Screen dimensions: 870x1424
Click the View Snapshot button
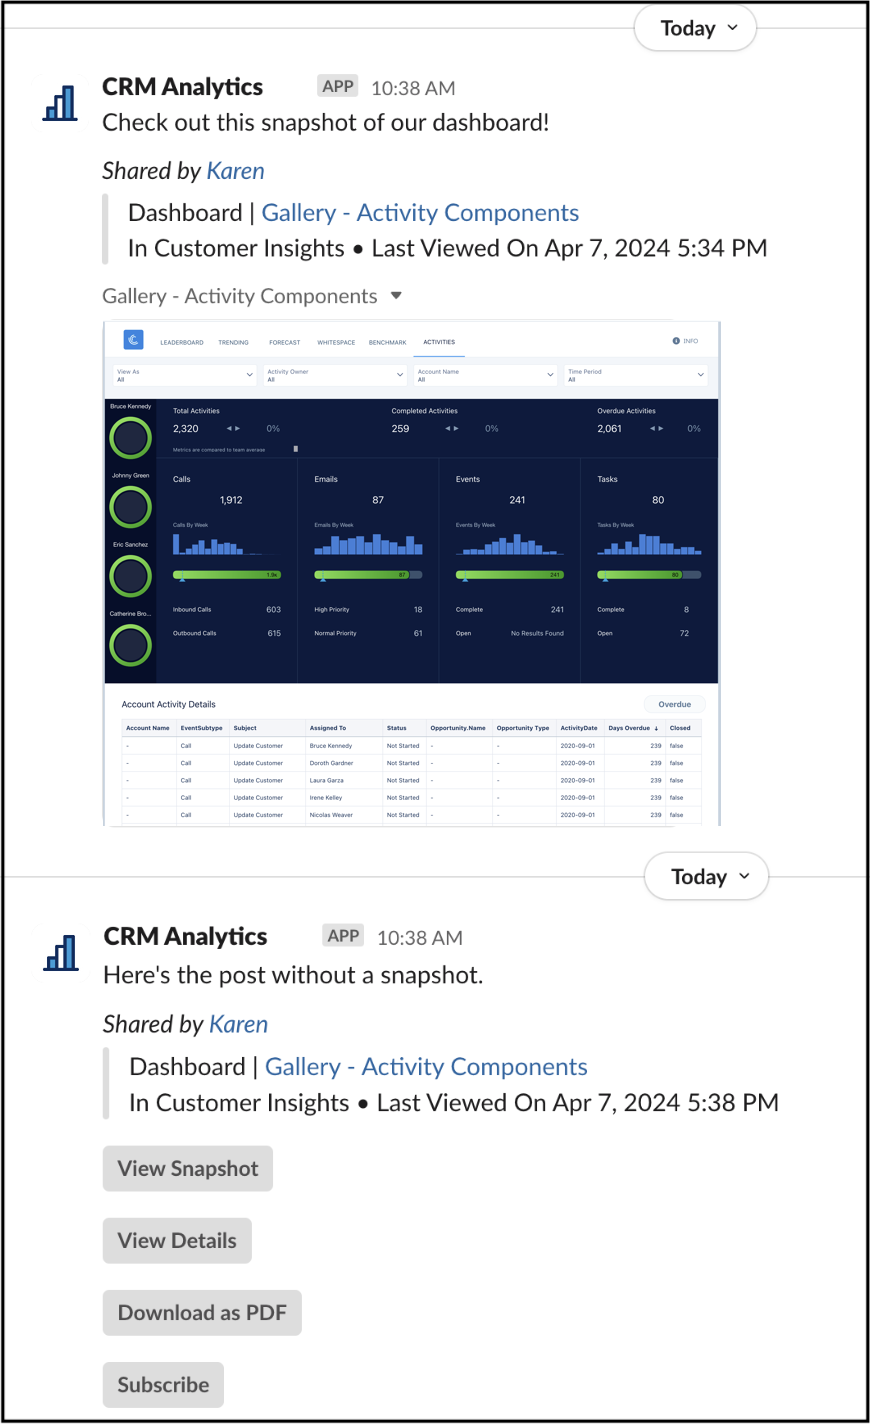188,1169
